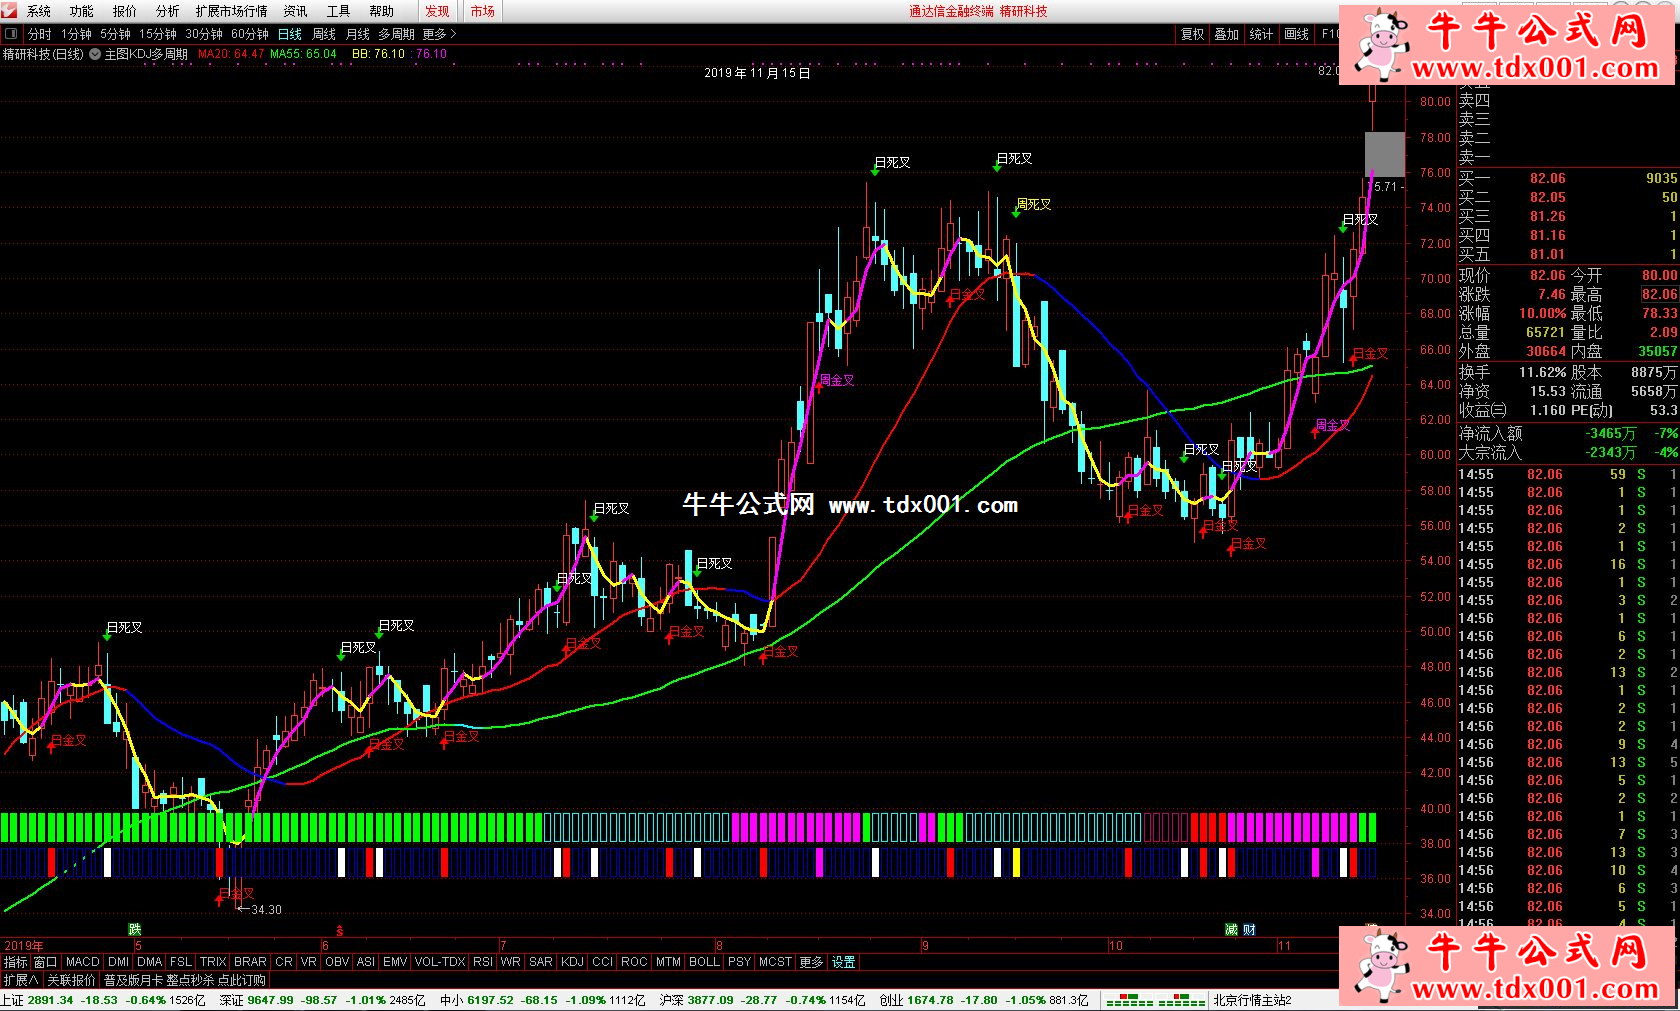Expand the 更多 periods list
Viewport: 1680px width, 1011px height.
(x=438, y=34)
